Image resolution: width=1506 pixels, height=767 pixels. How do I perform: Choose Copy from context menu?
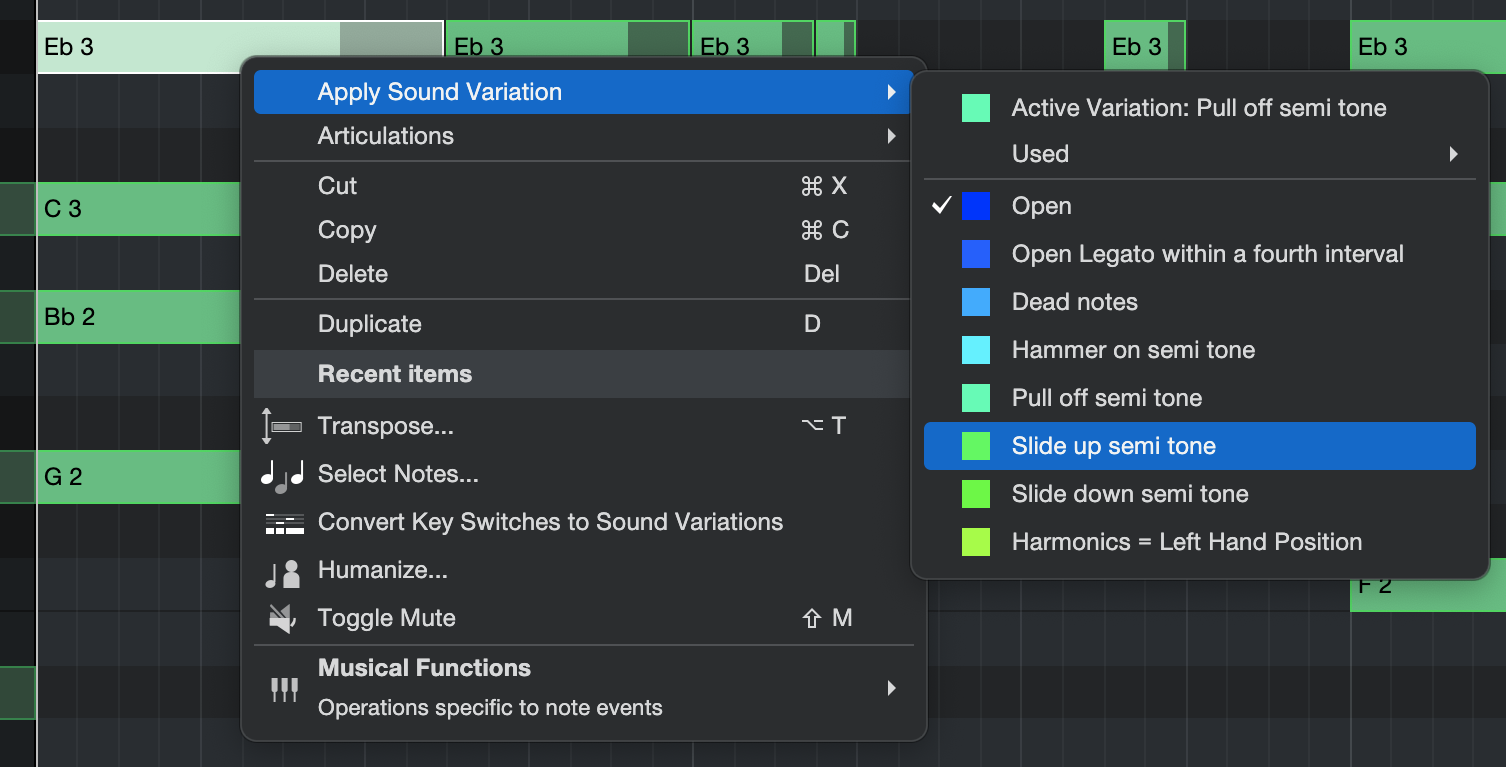pyautogui.click(x=584, y=230)
